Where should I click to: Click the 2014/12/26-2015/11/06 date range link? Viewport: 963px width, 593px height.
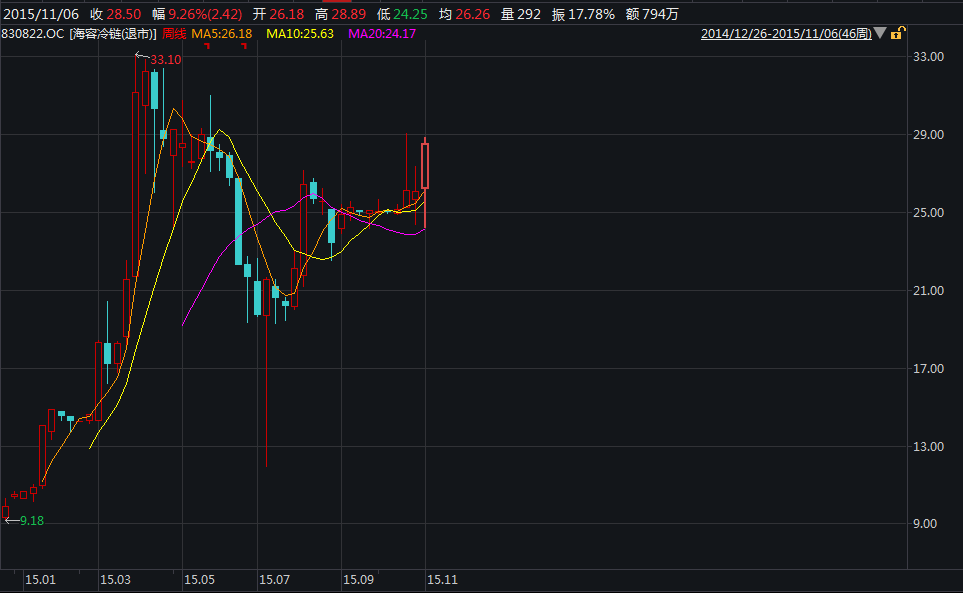tap(785, 34)
